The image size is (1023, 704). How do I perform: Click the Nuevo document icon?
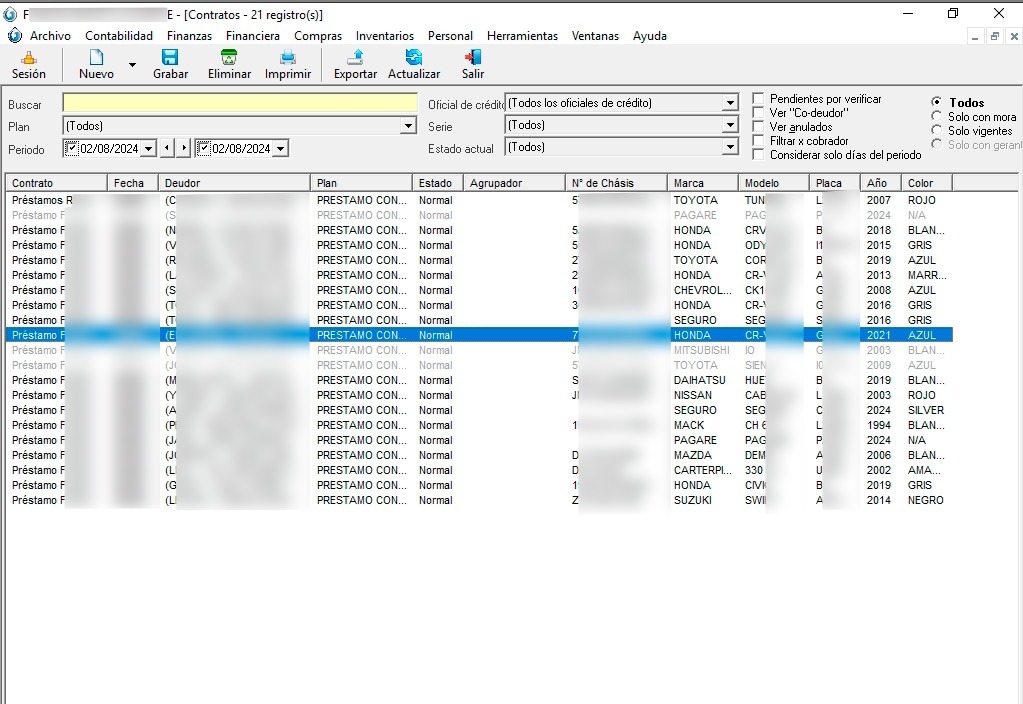pos(96,58)
